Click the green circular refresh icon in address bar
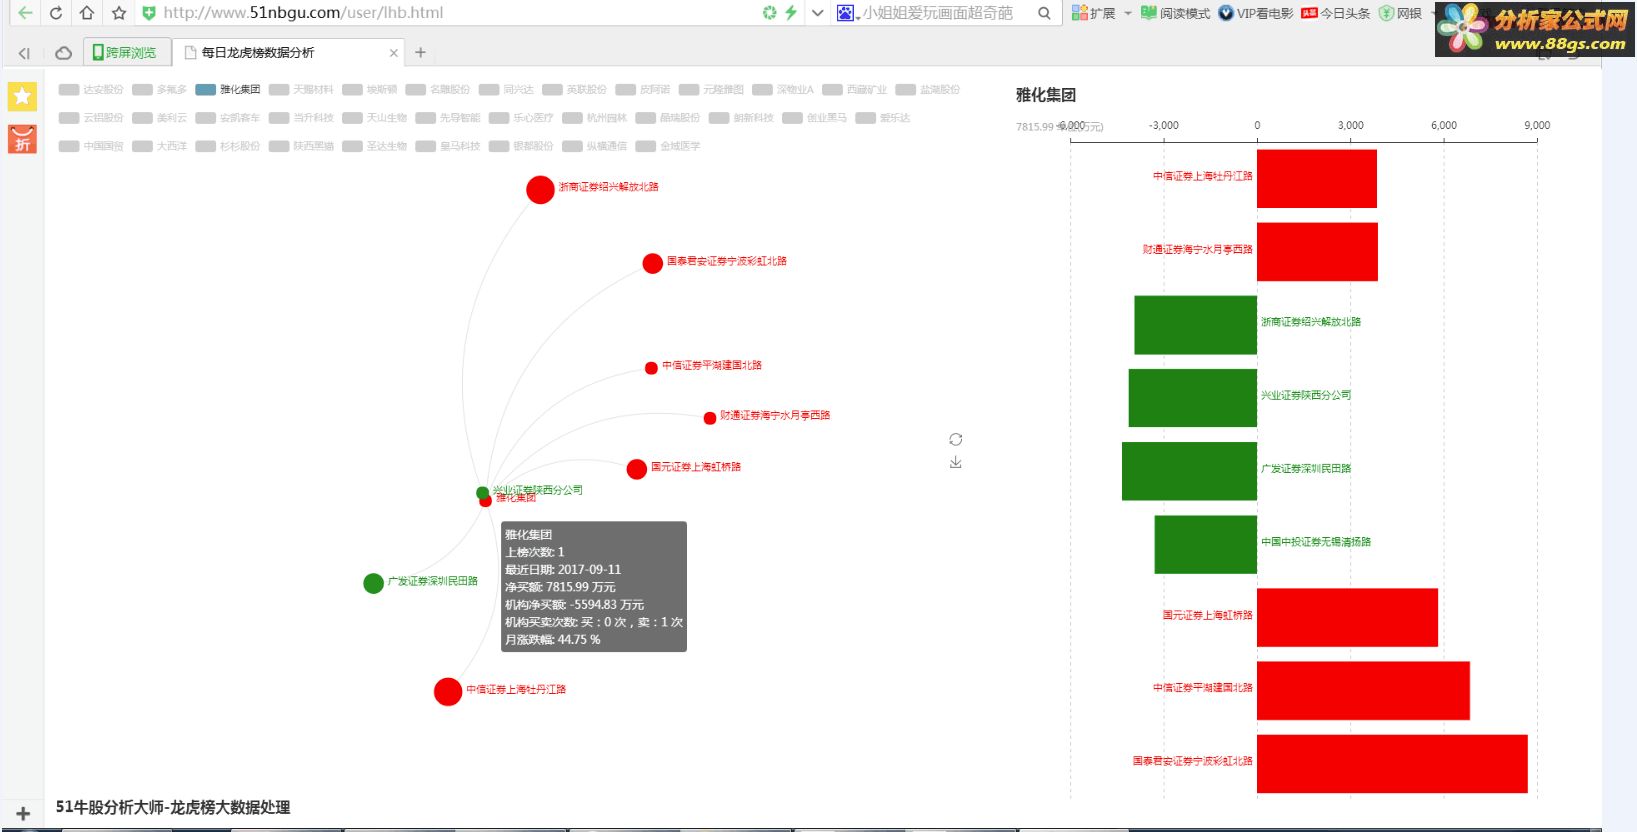The height and width of the screenshot is (832, 1637). [x=769, y=13]
